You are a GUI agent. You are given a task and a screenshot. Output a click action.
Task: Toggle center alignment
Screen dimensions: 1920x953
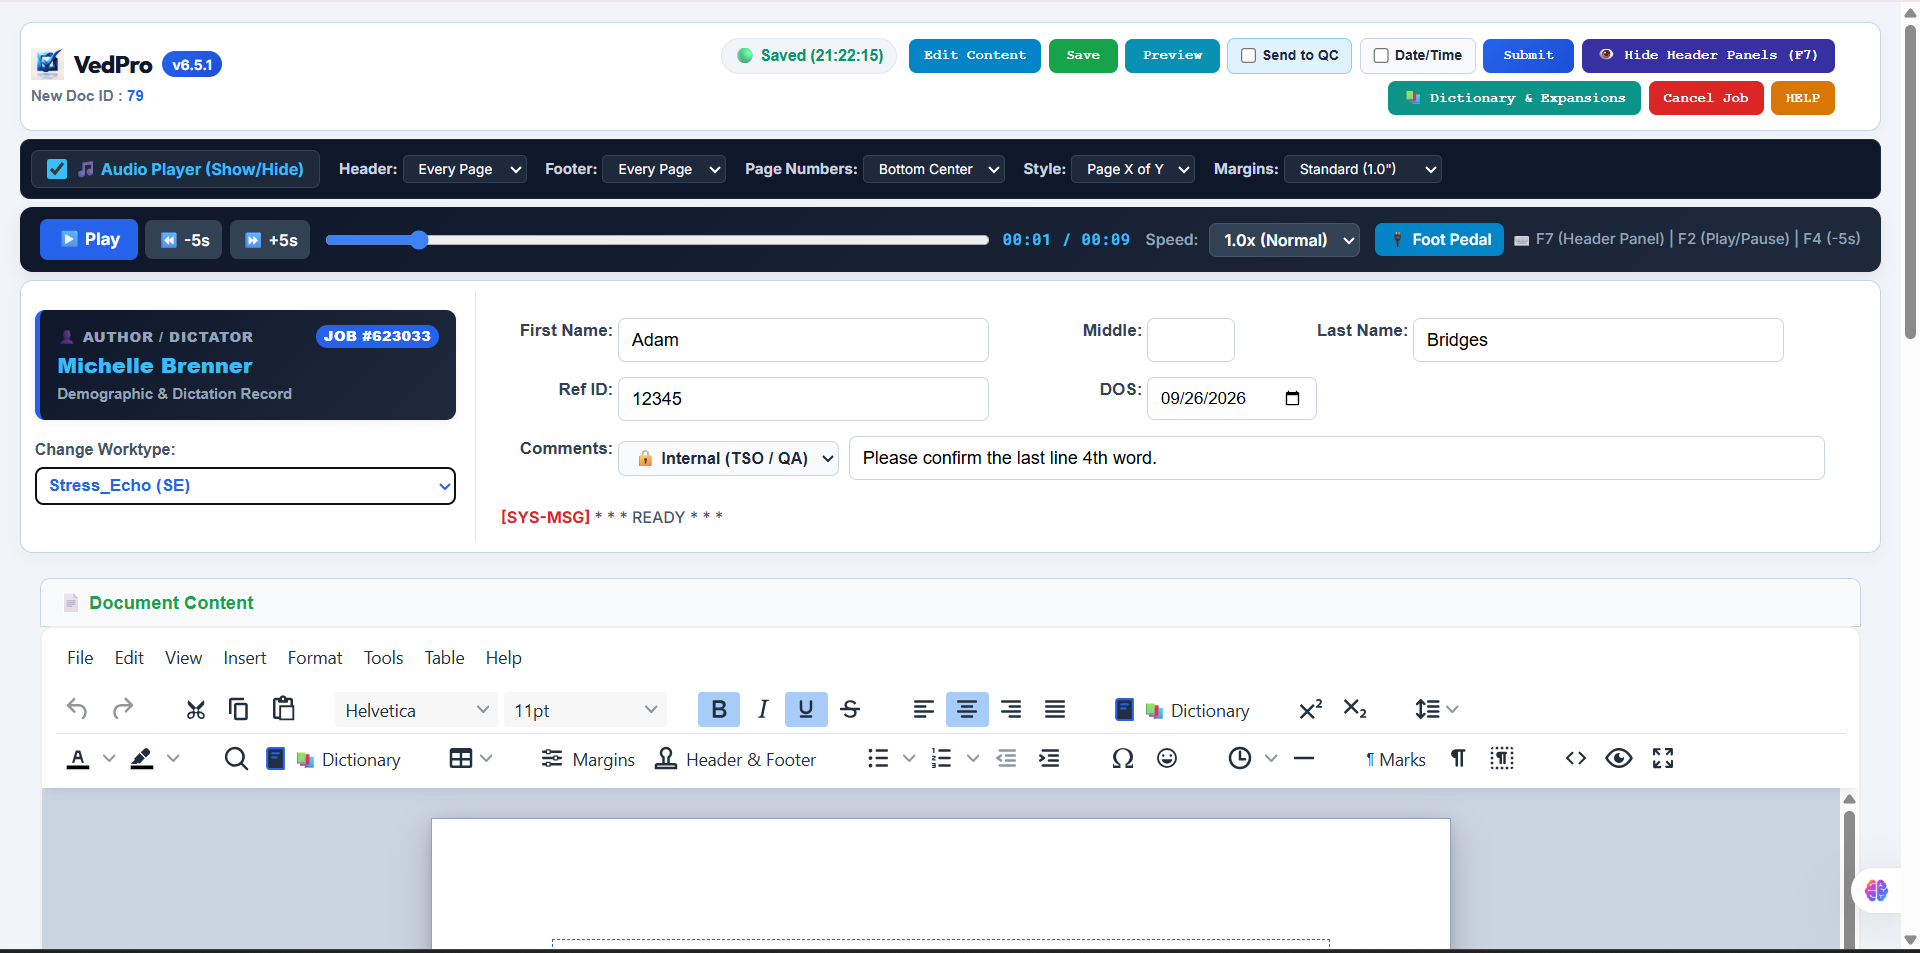point(967,709)
